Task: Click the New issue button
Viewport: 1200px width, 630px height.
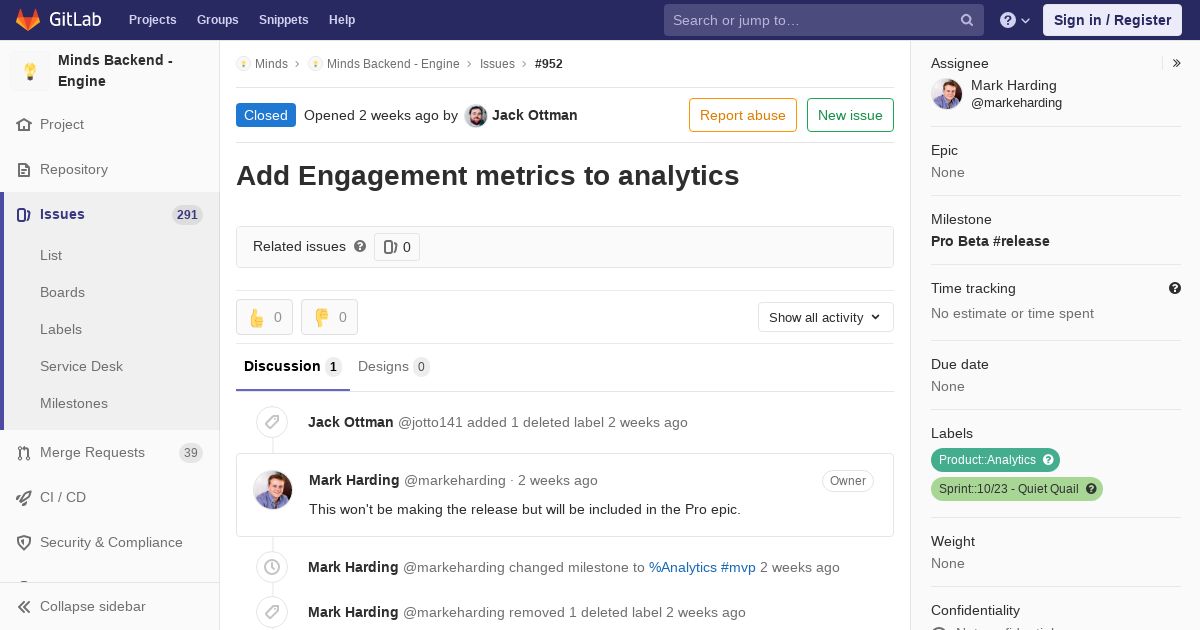Action: pyautogui.click(x=850, y=115)
